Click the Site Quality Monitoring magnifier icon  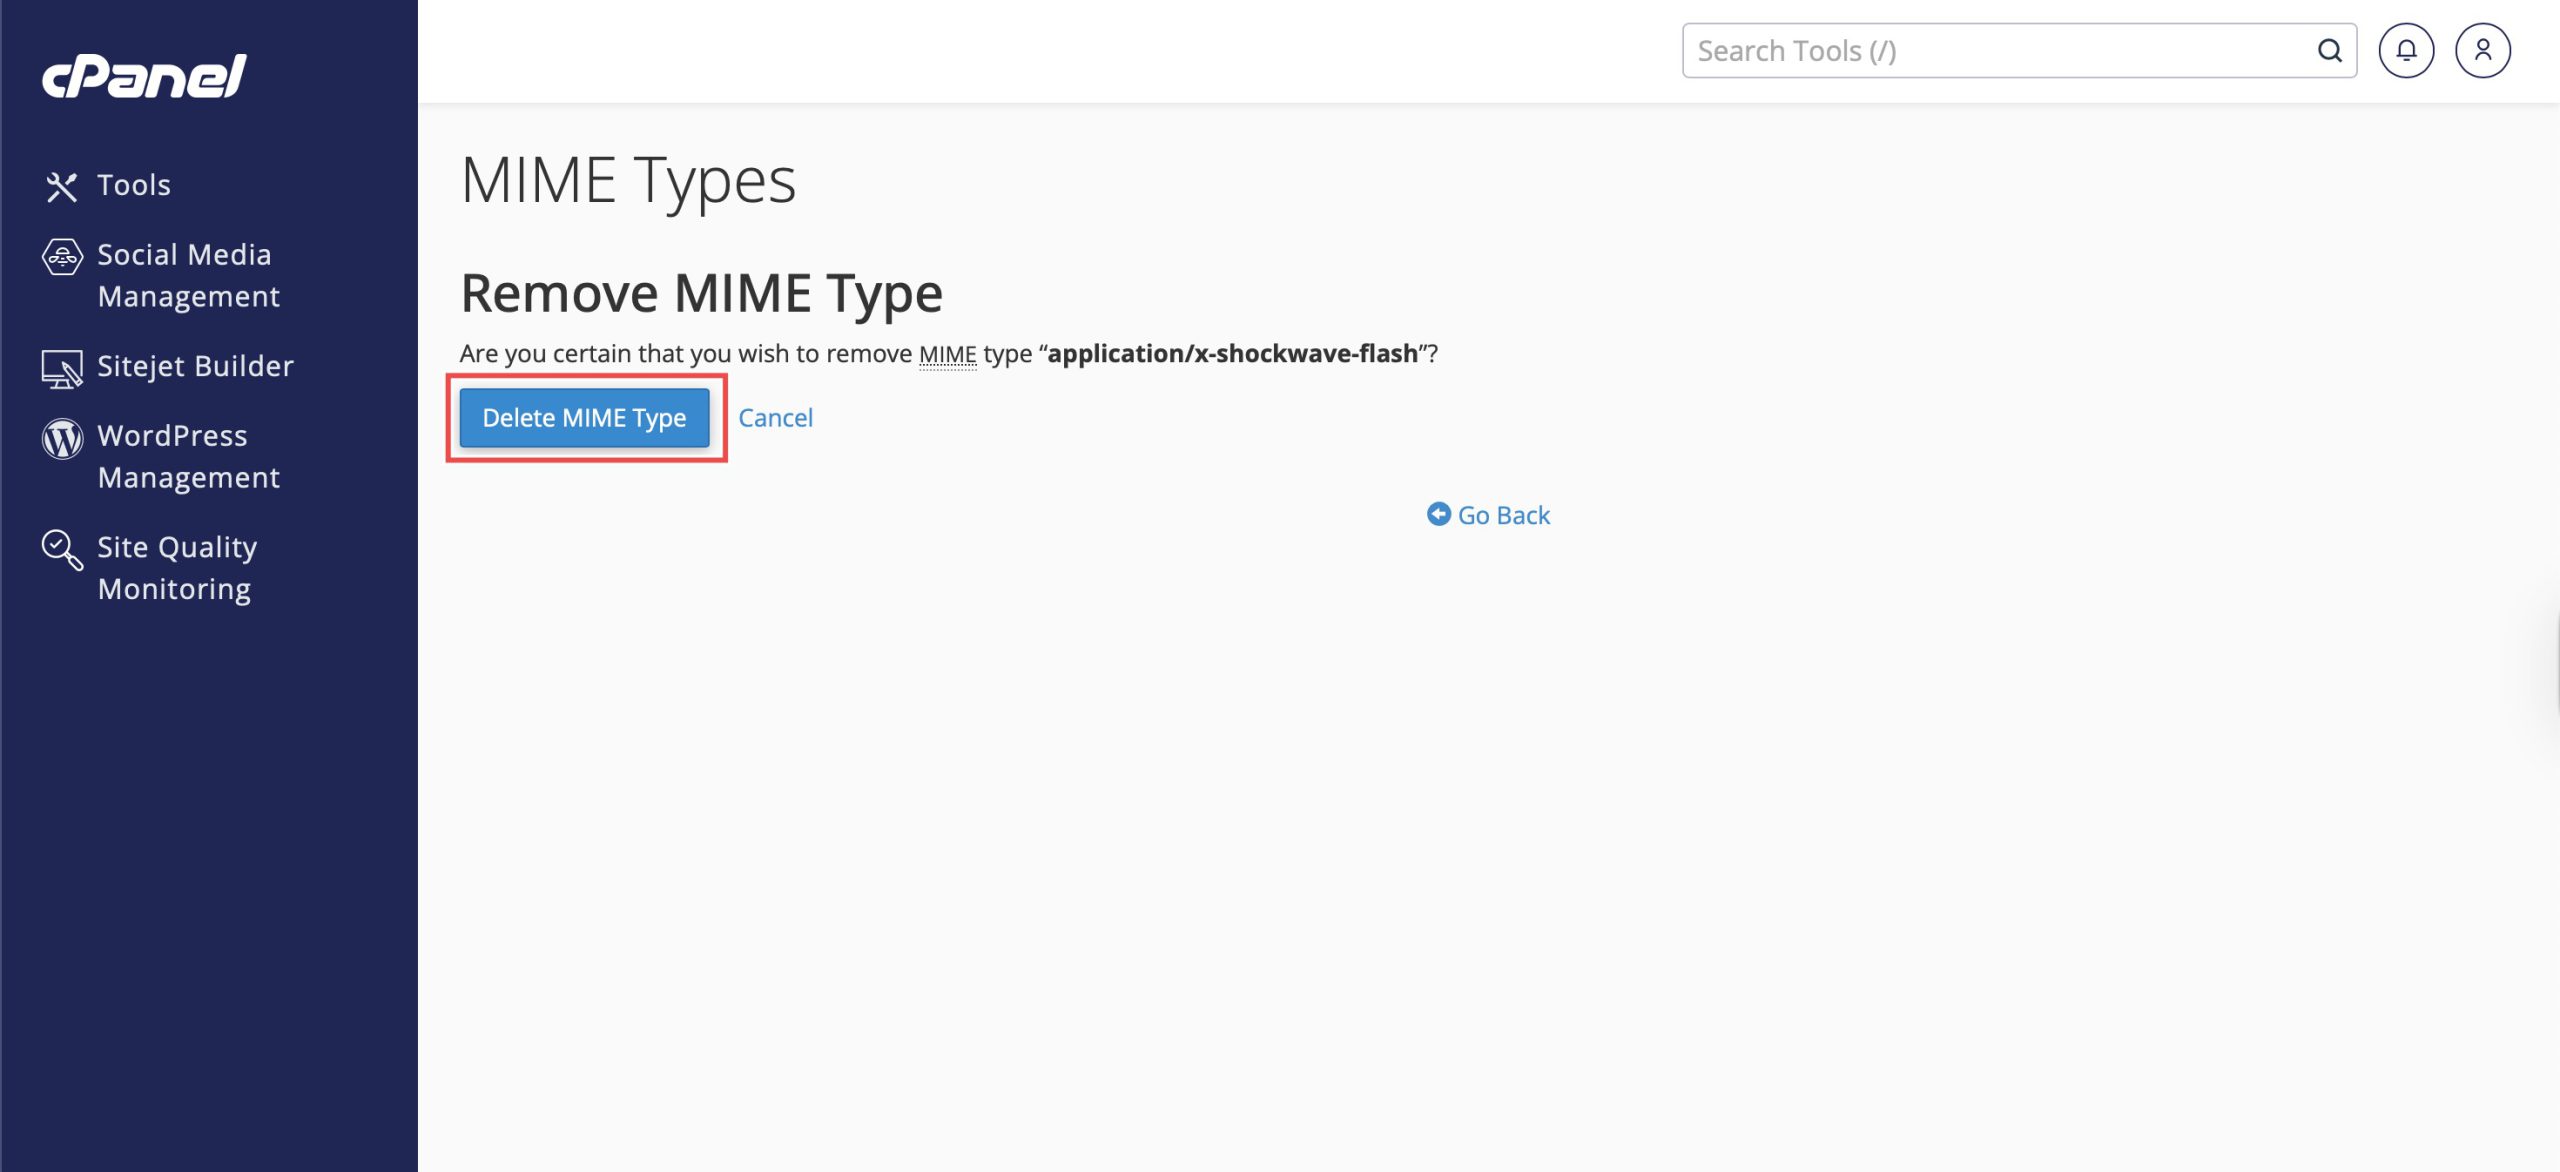coord(62,549)
